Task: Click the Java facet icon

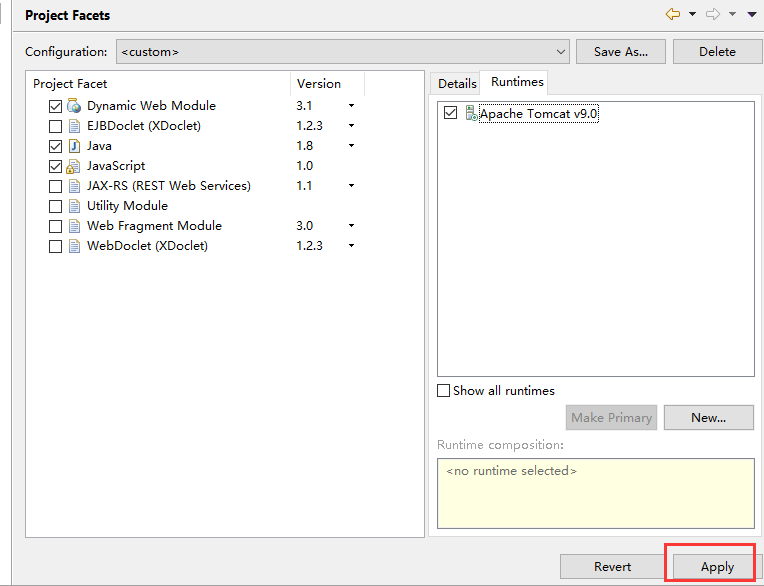Action: [x=74, y=146]
